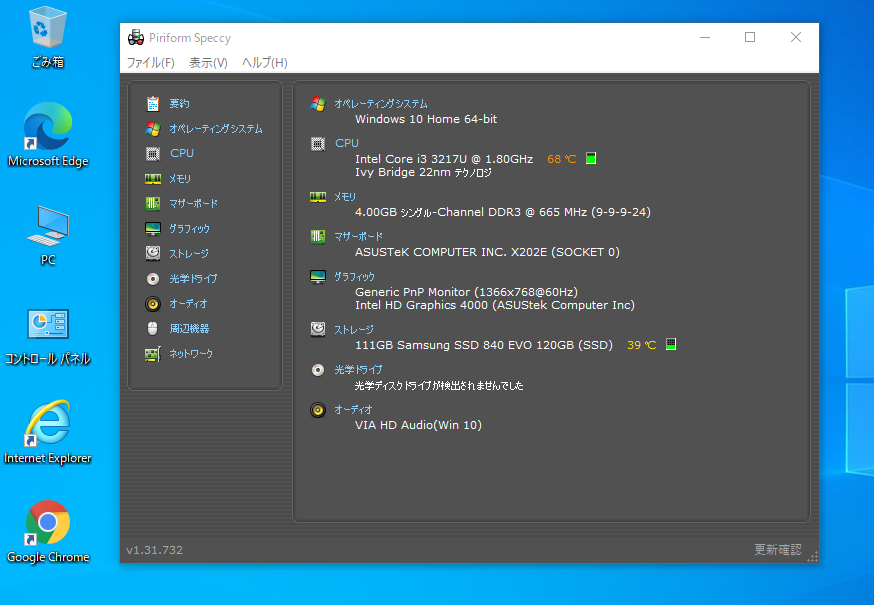Image resolution: width=874 pixels, height=605 pixels.
Task: Click ストレージ heading link in summary
Action: coord(354,330)
